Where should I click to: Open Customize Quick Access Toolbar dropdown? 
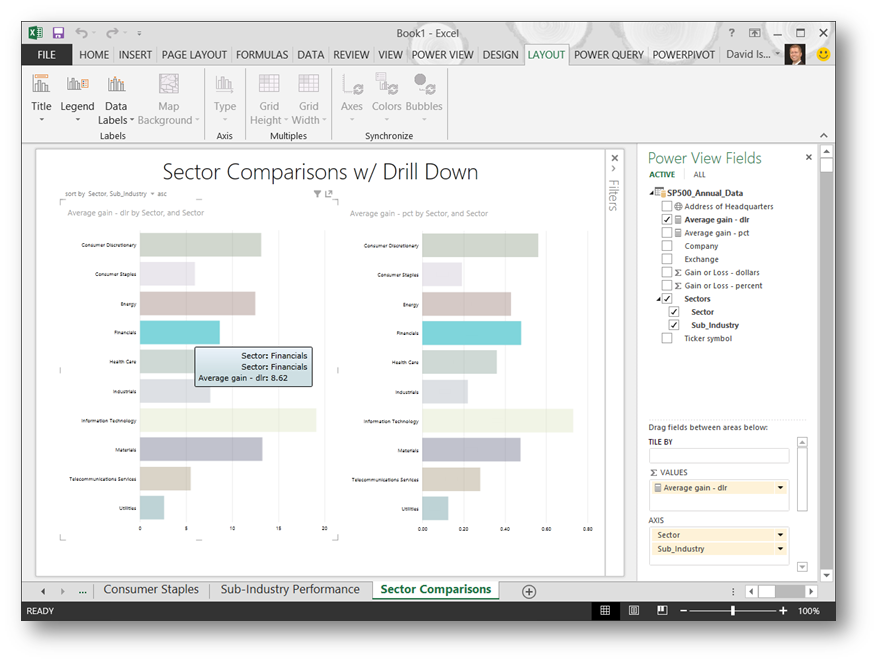pos(139,33)
